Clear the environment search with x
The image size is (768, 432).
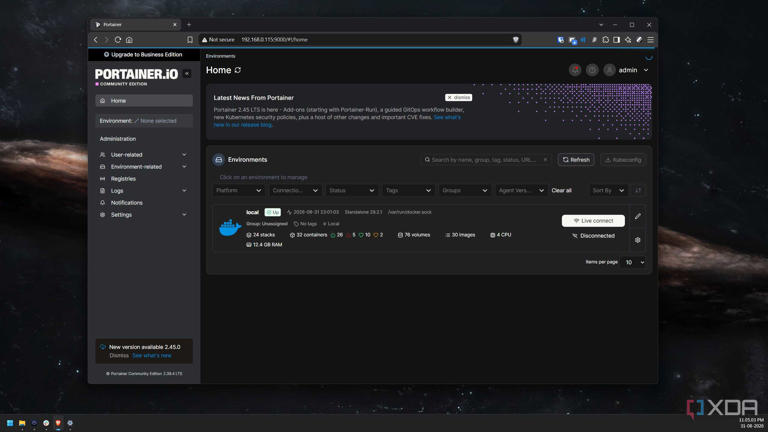point(545,160)
